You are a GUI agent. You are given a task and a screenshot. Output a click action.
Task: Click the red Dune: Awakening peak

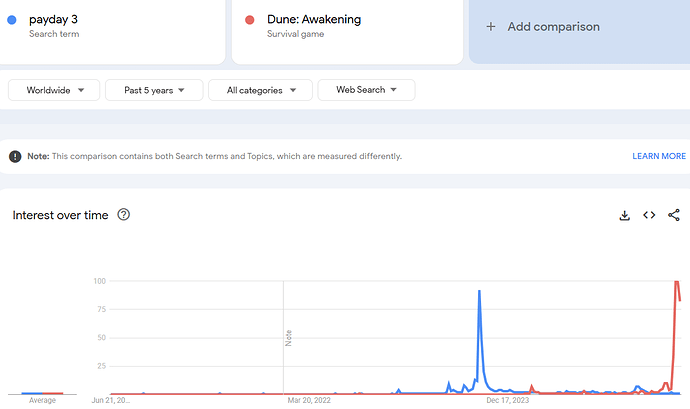click(677, 282)
